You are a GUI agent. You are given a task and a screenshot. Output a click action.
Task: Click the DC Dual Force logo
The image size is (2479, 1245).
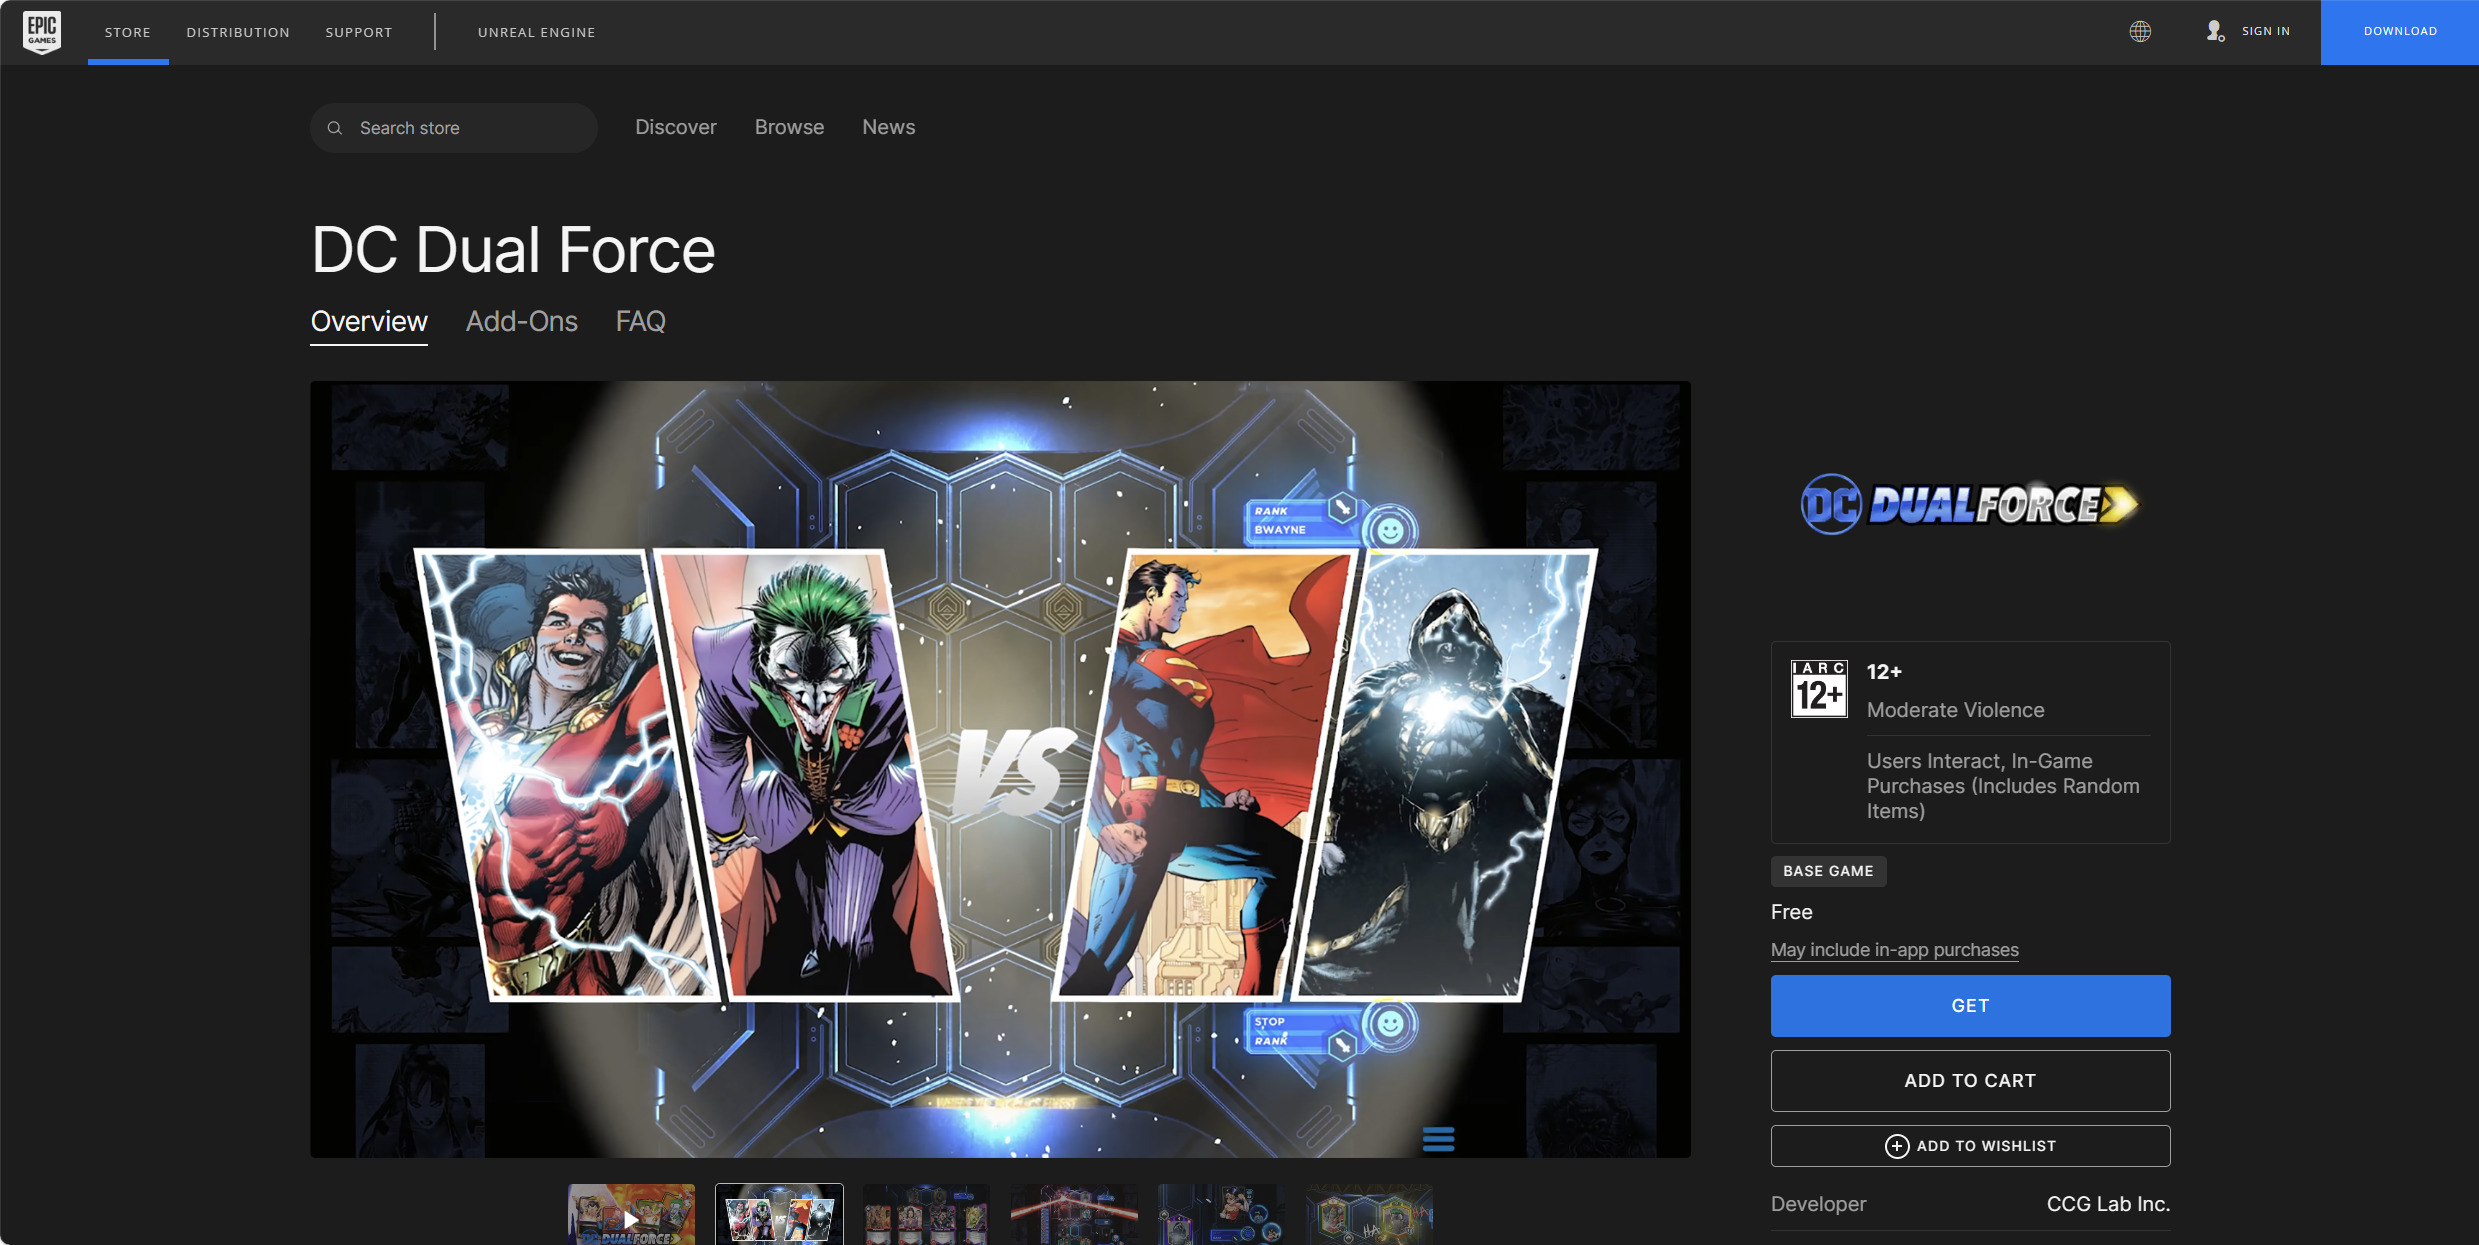pyautogui.click(x=1970, y=504)
